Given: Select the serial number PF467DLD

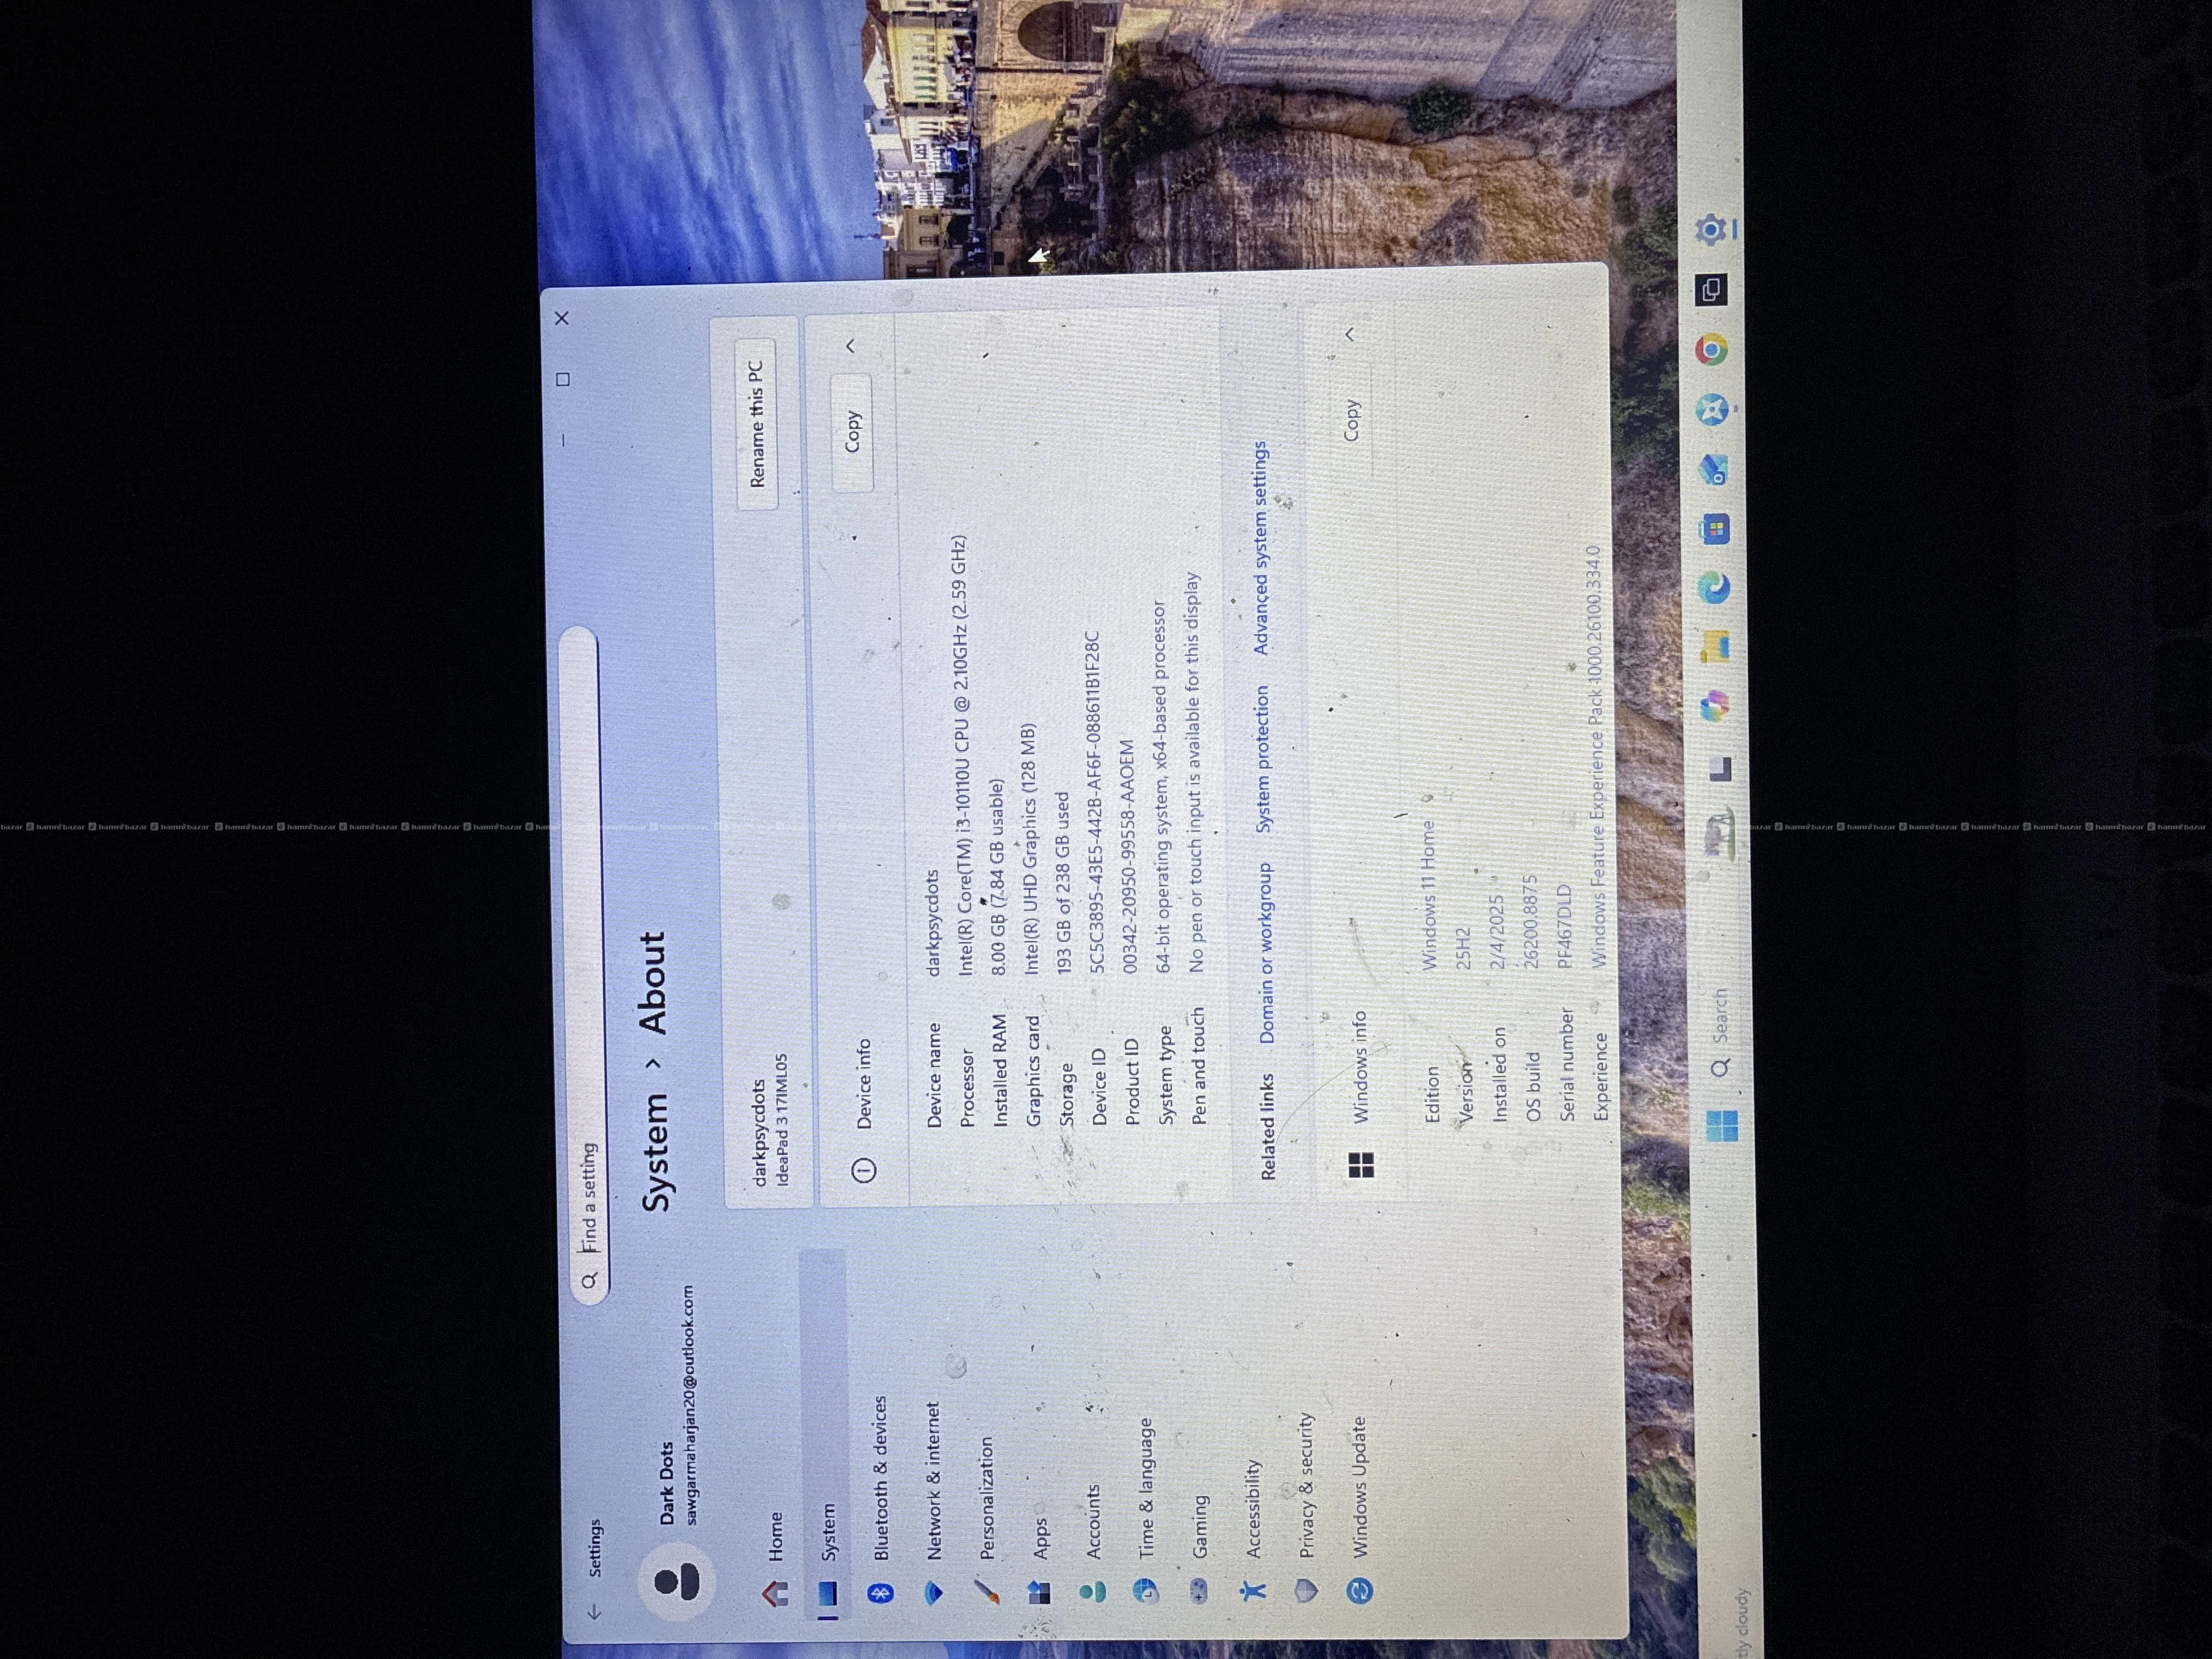Looking at the screenshot, I should [x=1564, y=927].
